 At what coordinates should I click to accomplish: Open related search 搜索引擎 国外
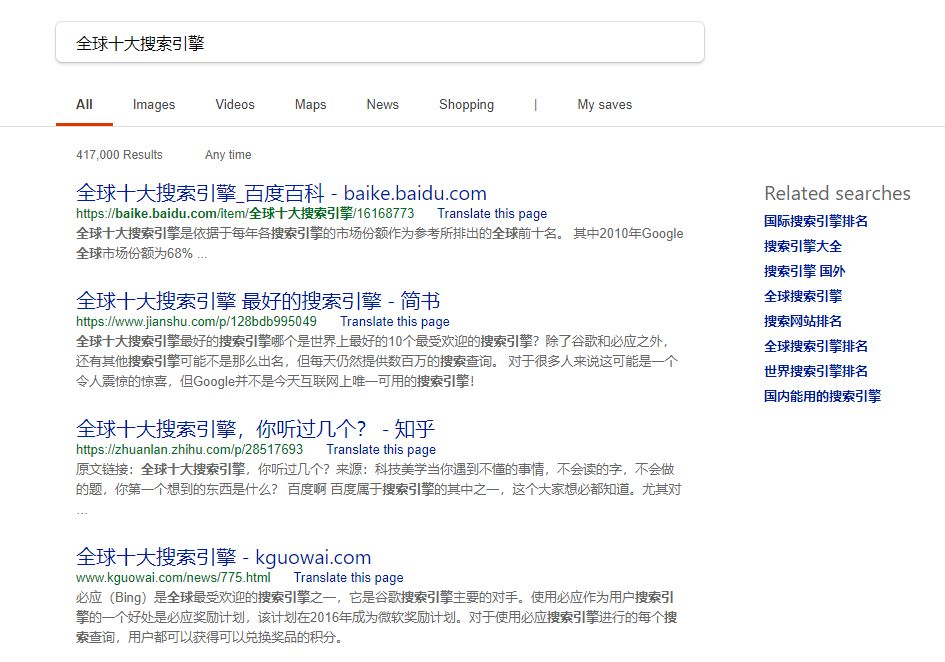(x=805, y=271)
